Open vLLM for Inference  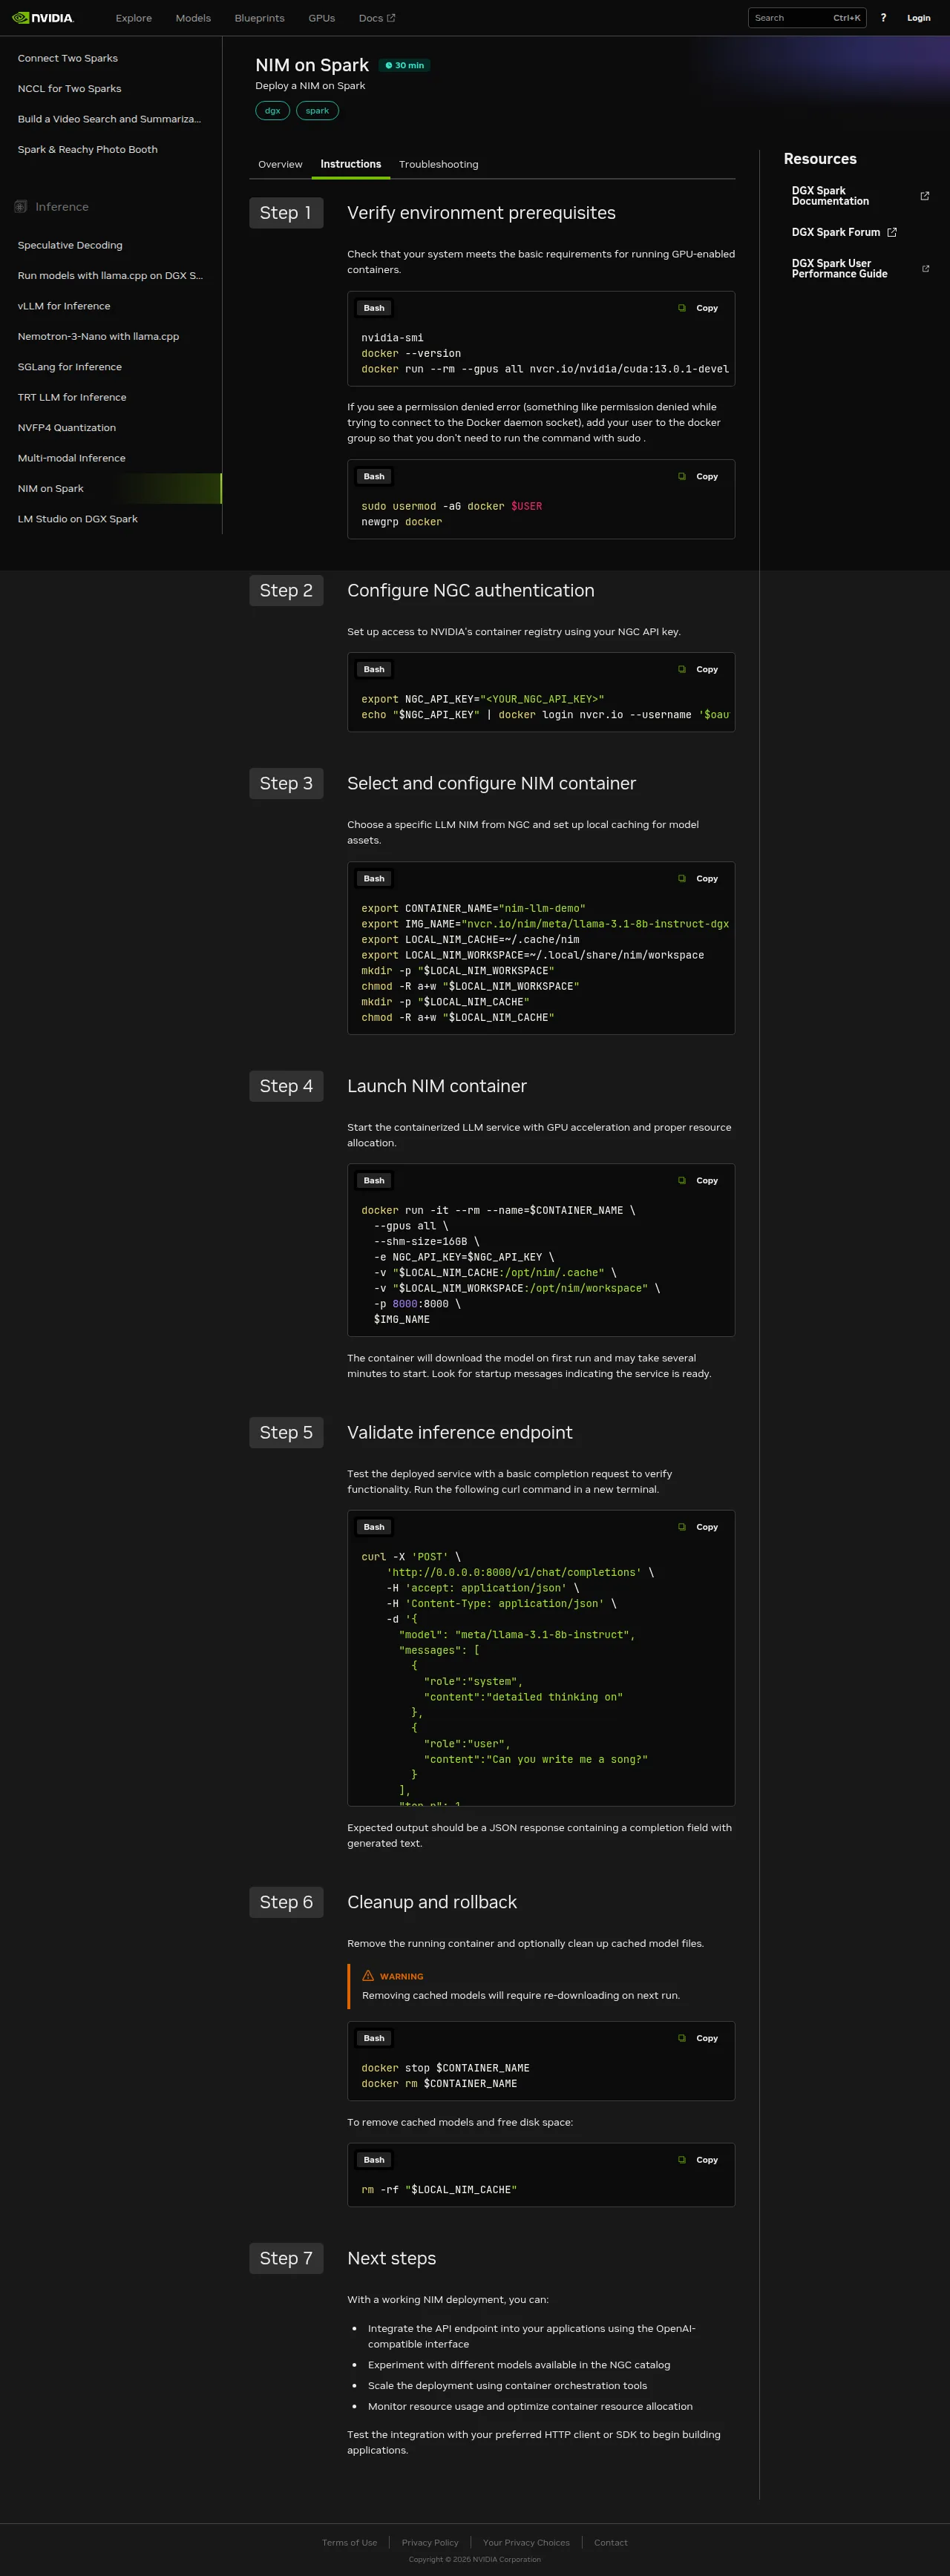pyautogui.click(x=64, y=306)
